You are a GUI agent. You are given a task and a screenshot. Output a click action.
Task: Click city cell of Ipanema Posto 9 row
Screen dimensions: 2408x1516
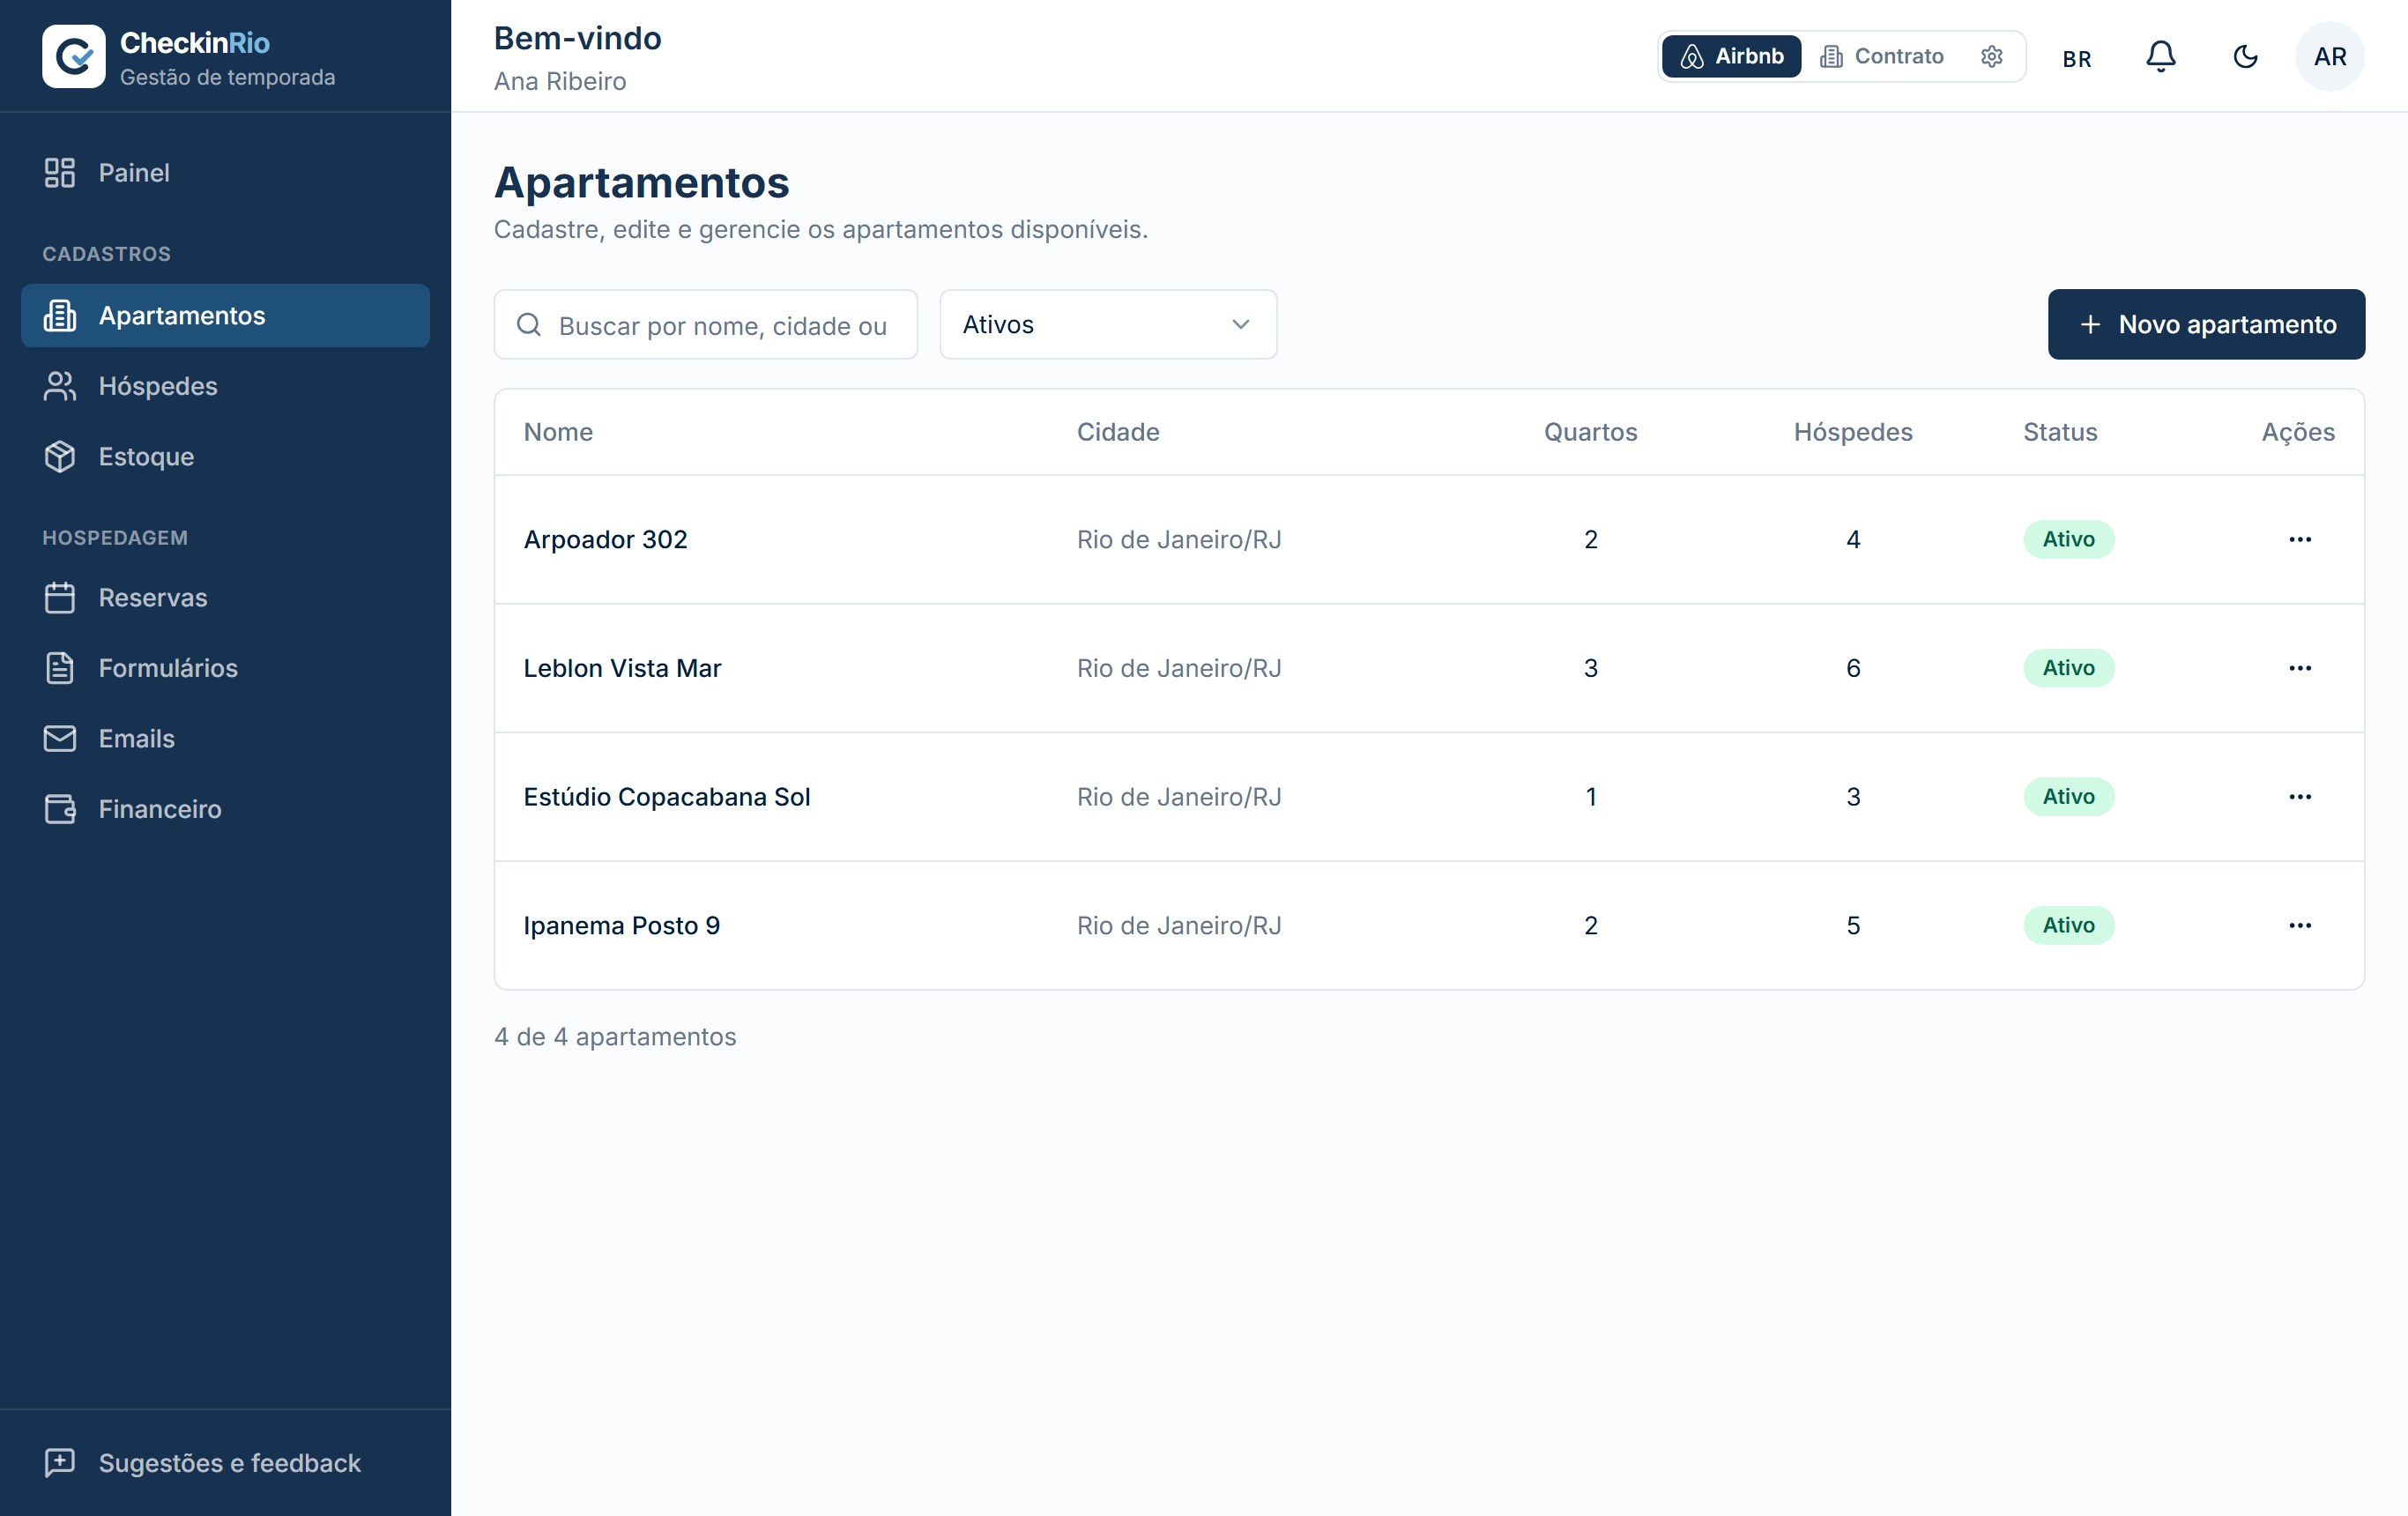pos(1179,926)
